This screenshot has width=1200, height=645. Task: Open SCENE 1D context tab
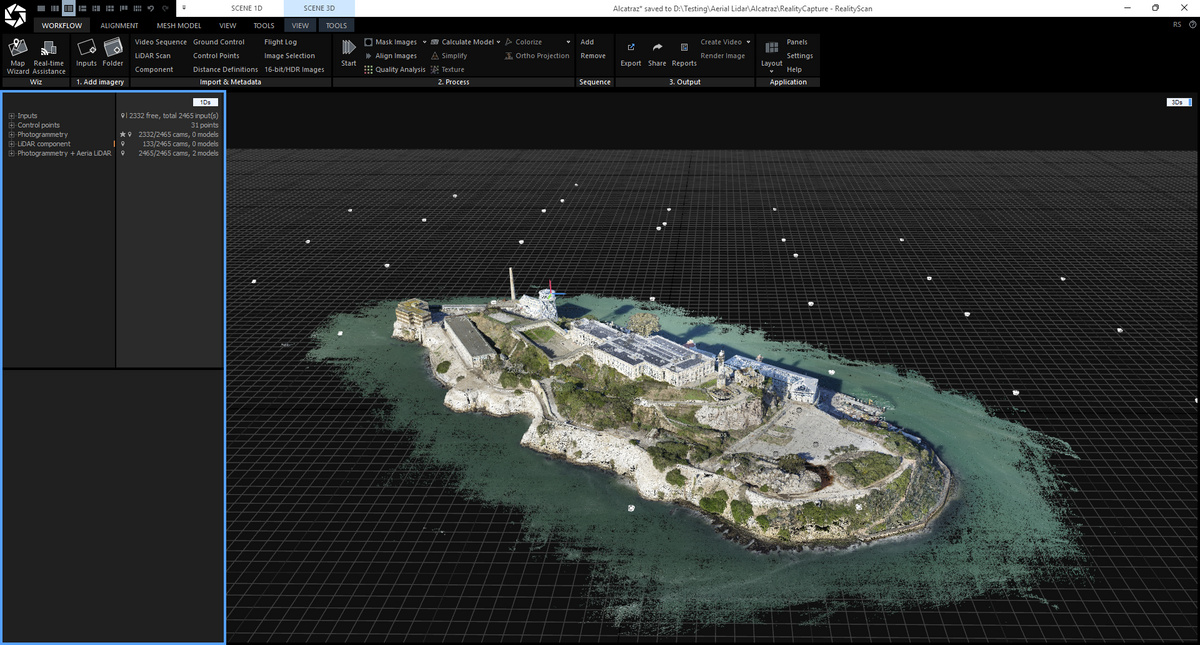coord(246,8)
